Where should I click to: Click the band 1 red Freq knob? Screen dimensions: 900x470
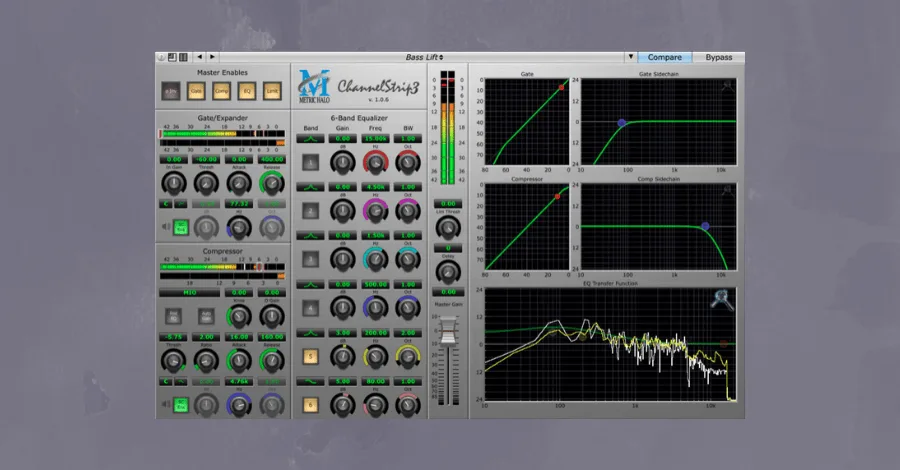pyautogui.click(x=375, y=164)
